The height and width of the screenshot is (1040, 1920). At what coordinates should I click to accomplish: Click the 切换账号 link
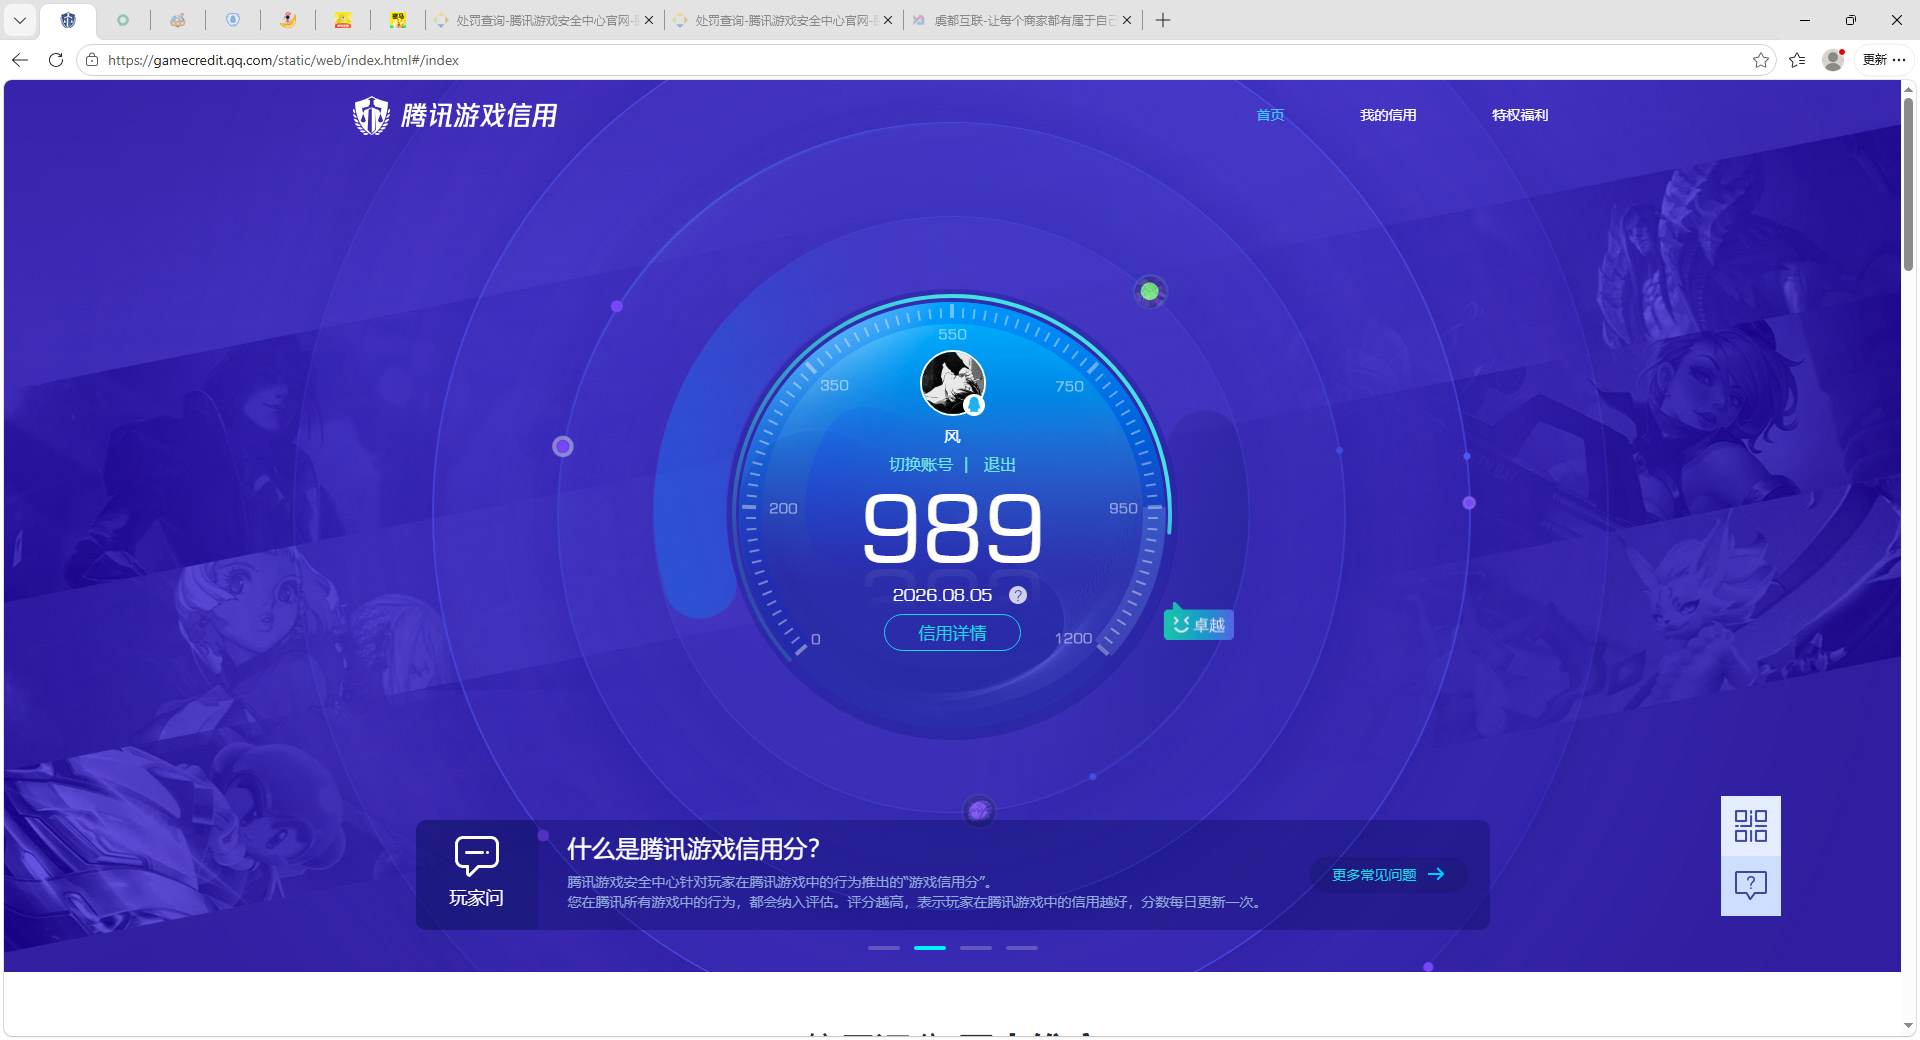[921, 465]
